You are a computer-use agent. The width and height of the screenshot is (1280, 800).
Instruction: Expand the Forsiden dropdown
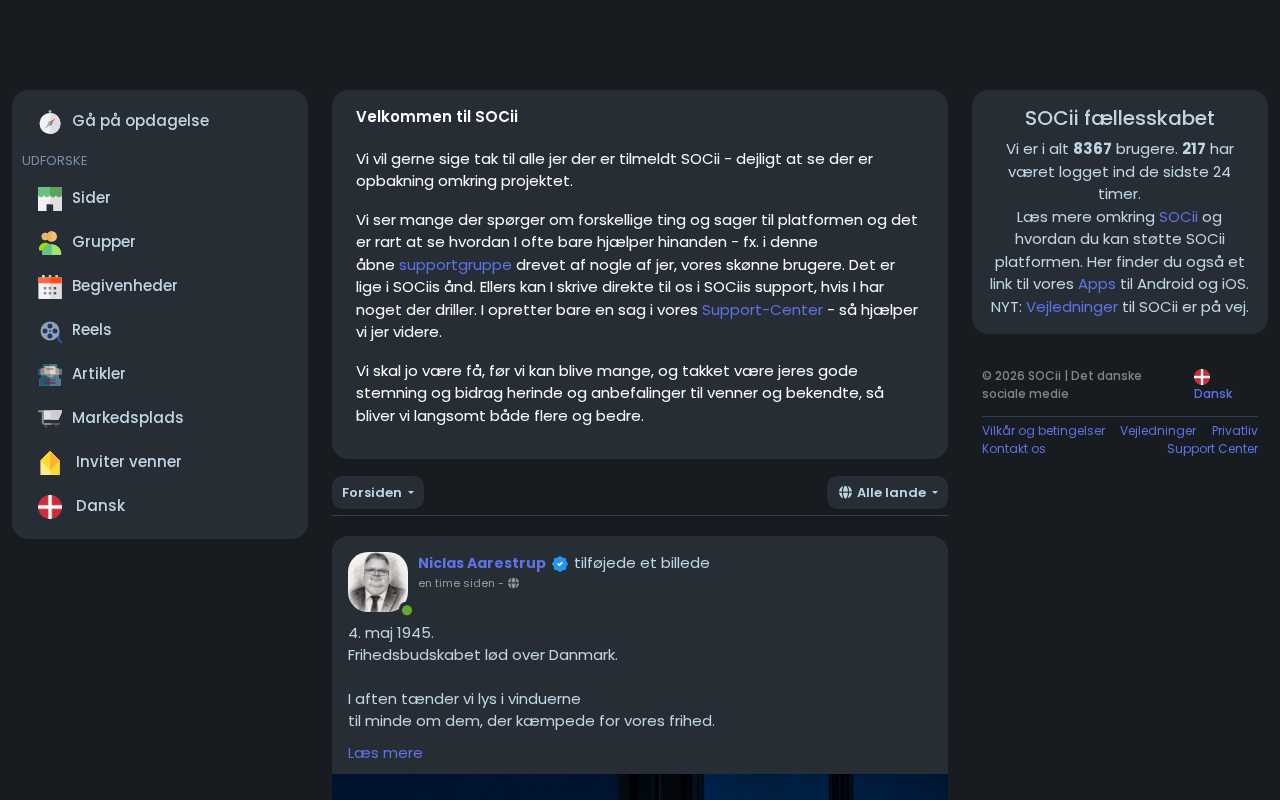378,492
